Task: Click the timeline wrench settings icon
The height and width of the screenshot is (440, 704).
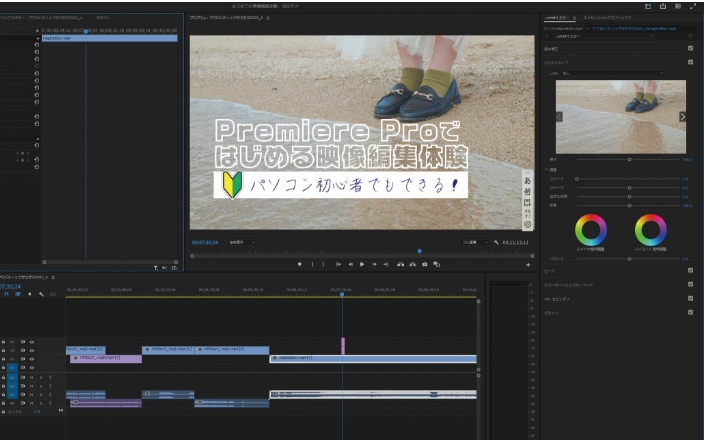Action: (41, 294)
